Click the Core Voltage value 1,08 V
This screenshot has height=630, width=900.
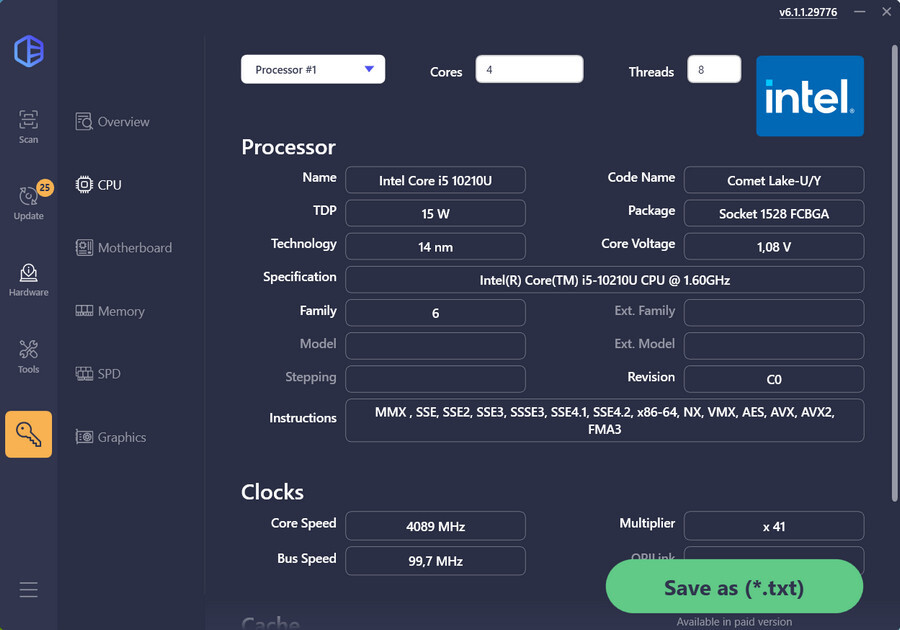pyautogui.click(x=774, y=247)
